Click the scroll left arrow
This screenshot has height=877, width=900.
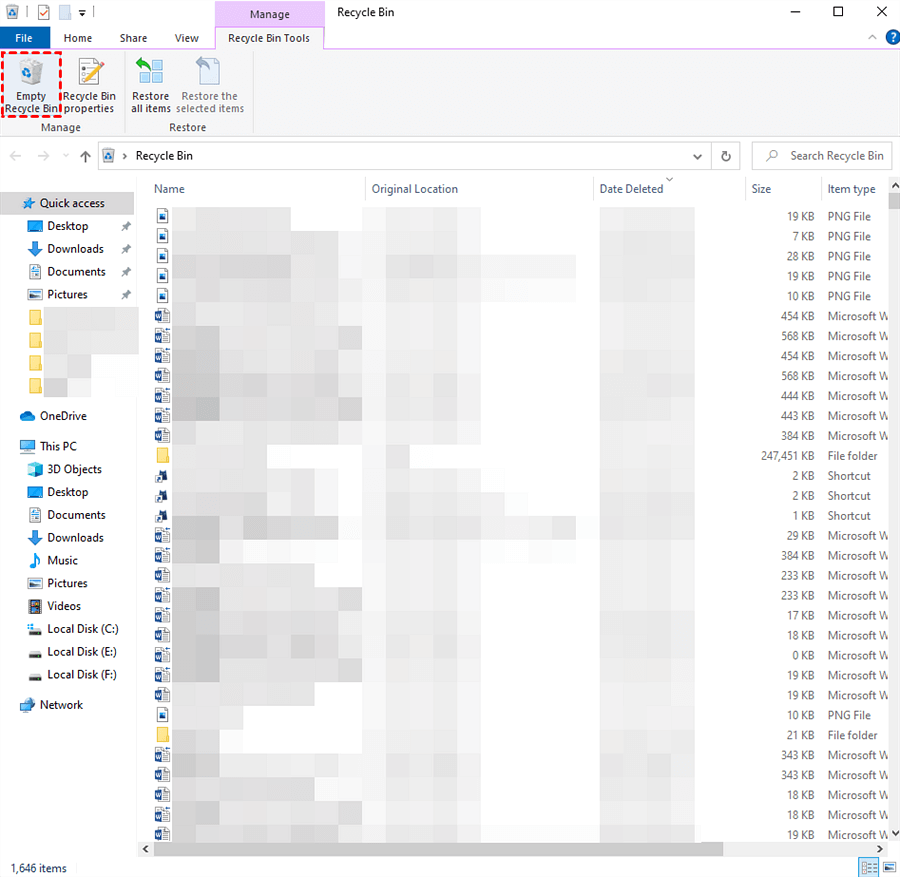(x=145, y=849)
